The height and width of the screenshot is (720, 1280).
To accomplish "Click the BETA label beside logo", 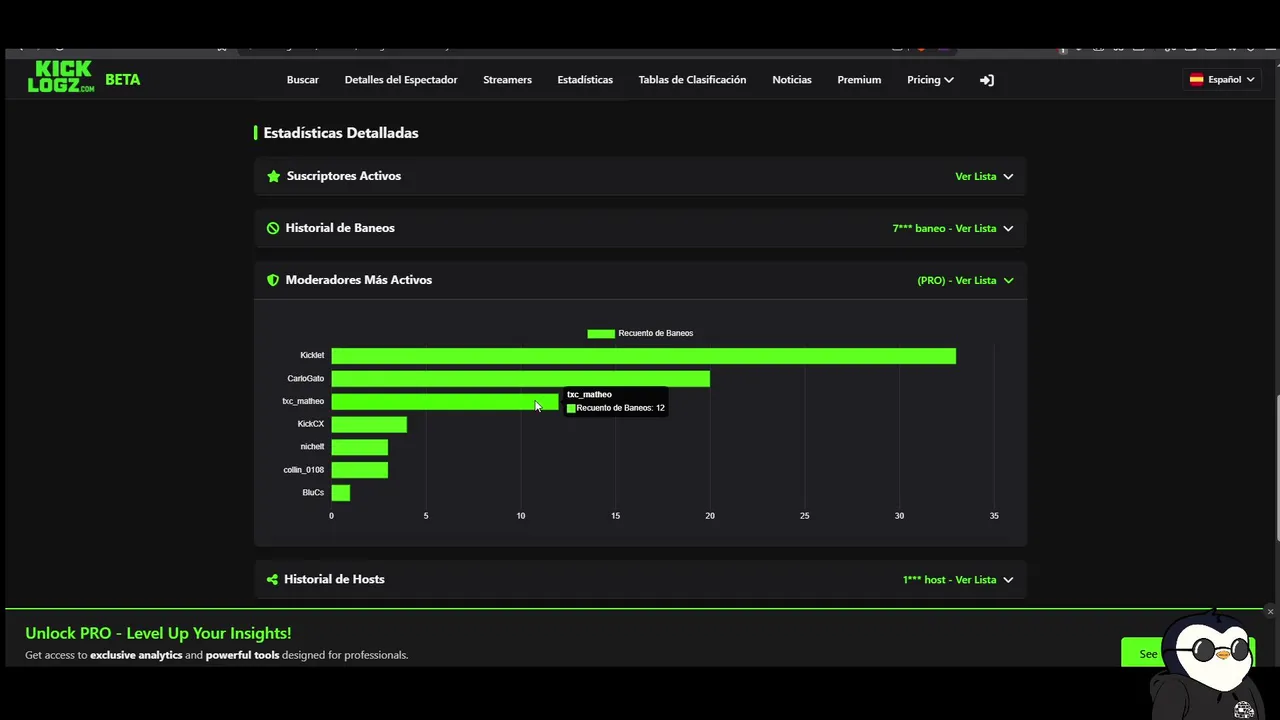I will [x=123, y=80].
